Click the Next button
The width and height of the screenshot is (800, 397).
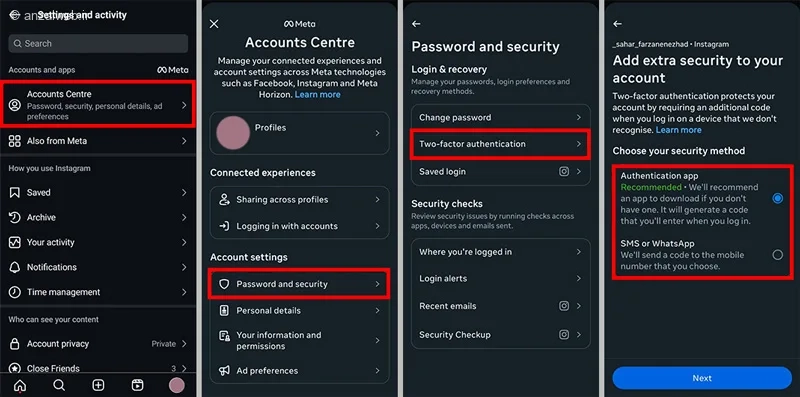[702, 378]
